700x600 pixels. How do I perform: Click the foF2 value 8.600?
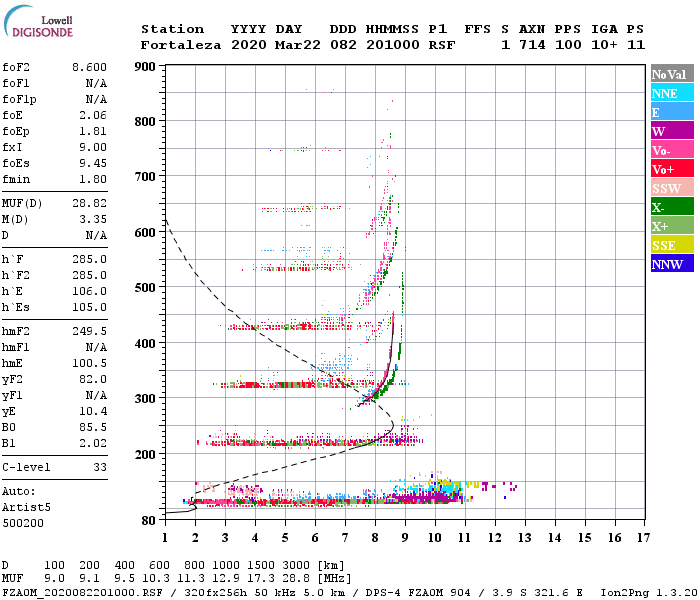89,67
